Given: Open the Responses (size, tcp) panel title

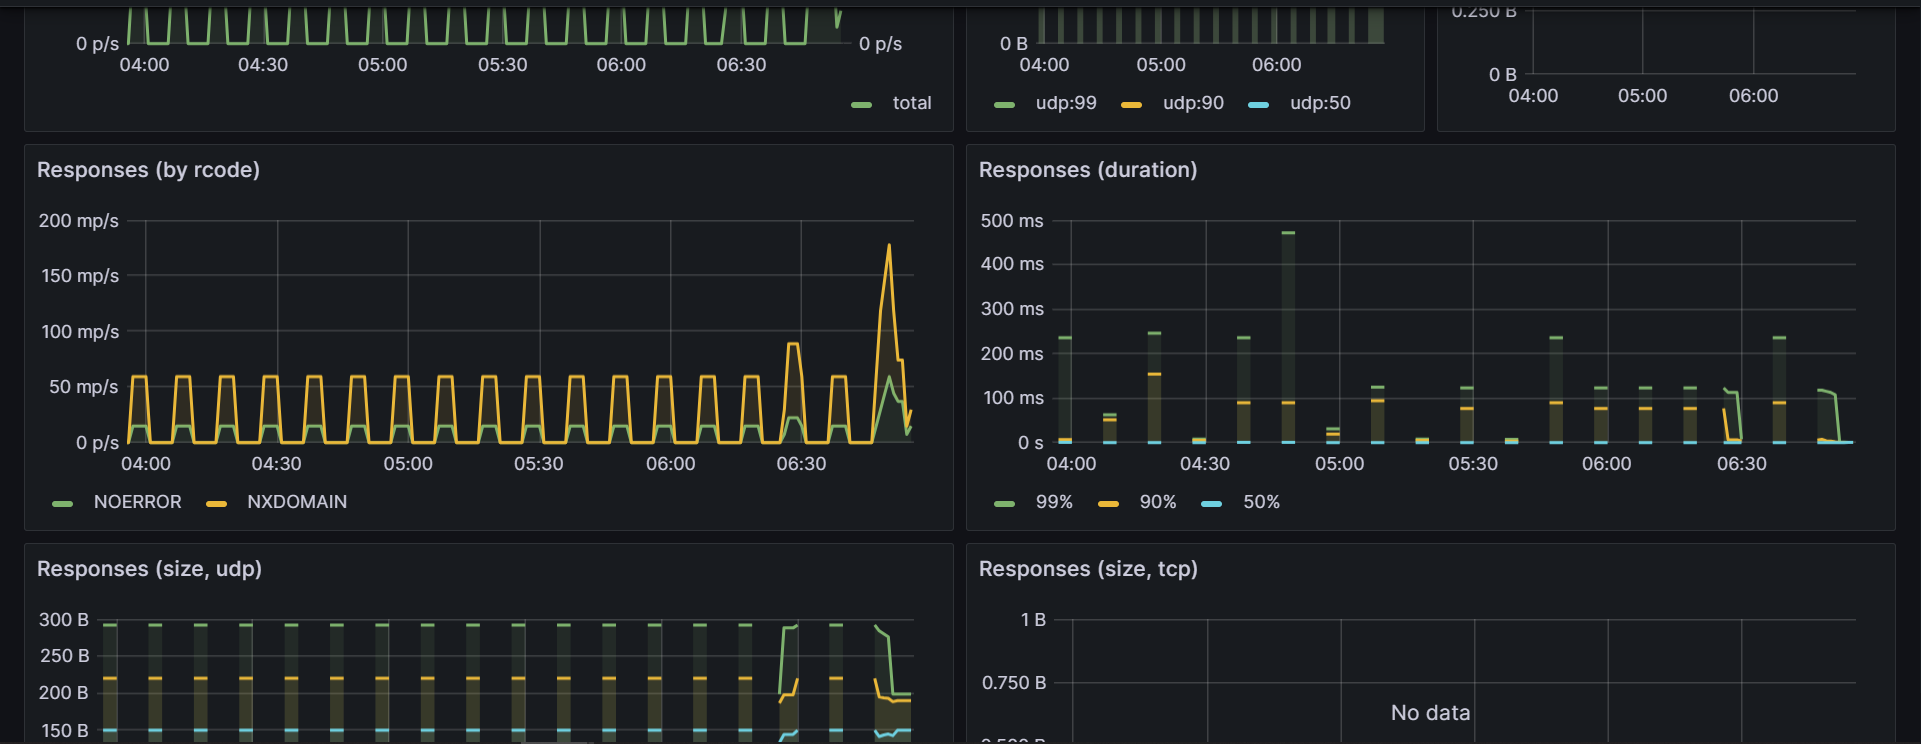Looking at the screenshot, I should point(1088,569).
